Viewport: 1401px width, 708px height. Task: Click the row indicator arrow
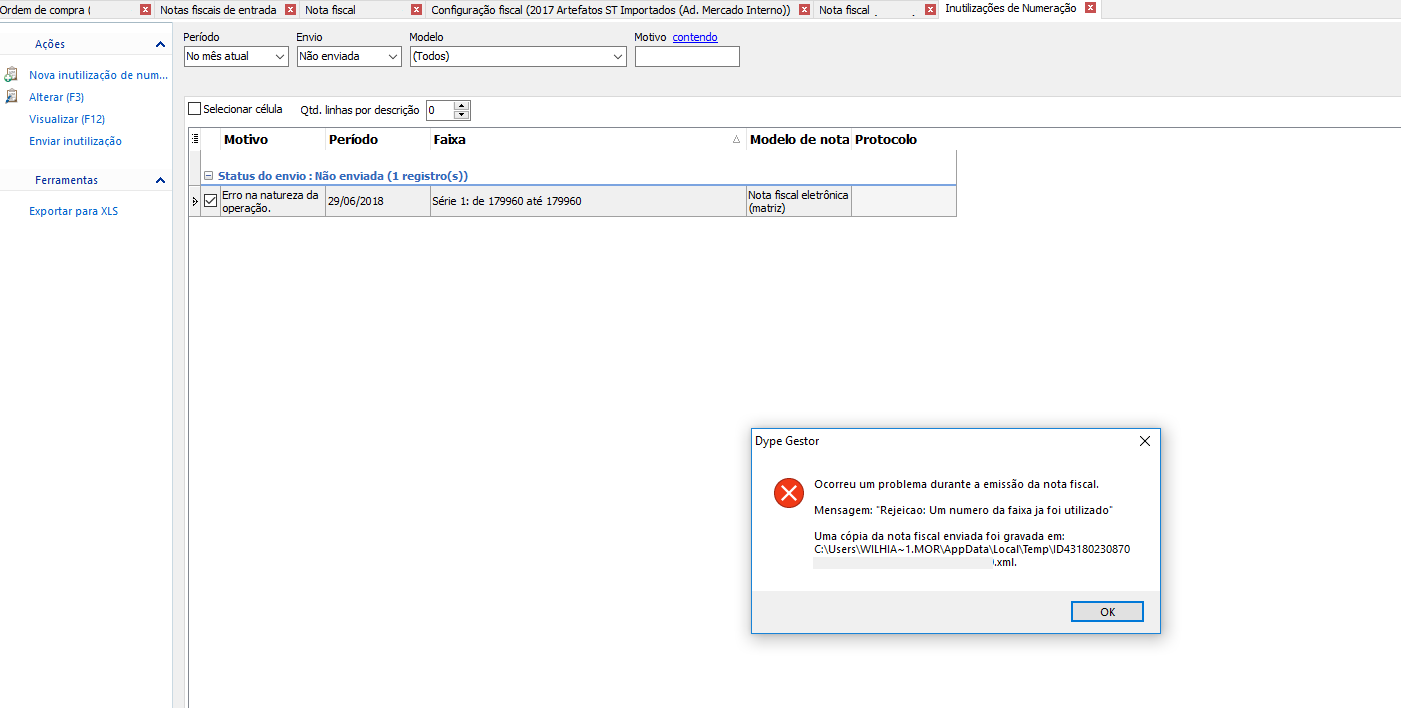tap(195, 201)
